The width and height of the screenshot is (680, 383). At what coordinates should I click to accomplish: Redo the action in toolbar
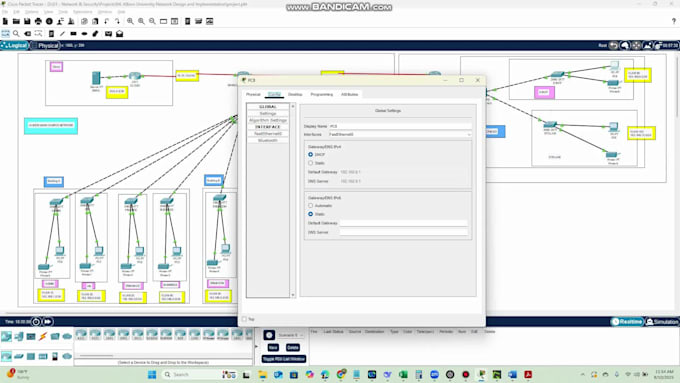[118, 21]
